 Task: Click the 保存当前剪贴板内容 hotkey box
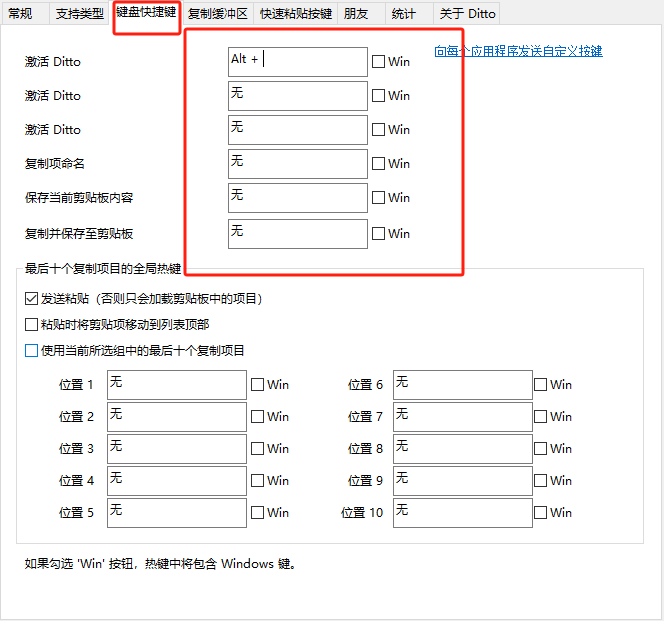[x=297, y=198]
